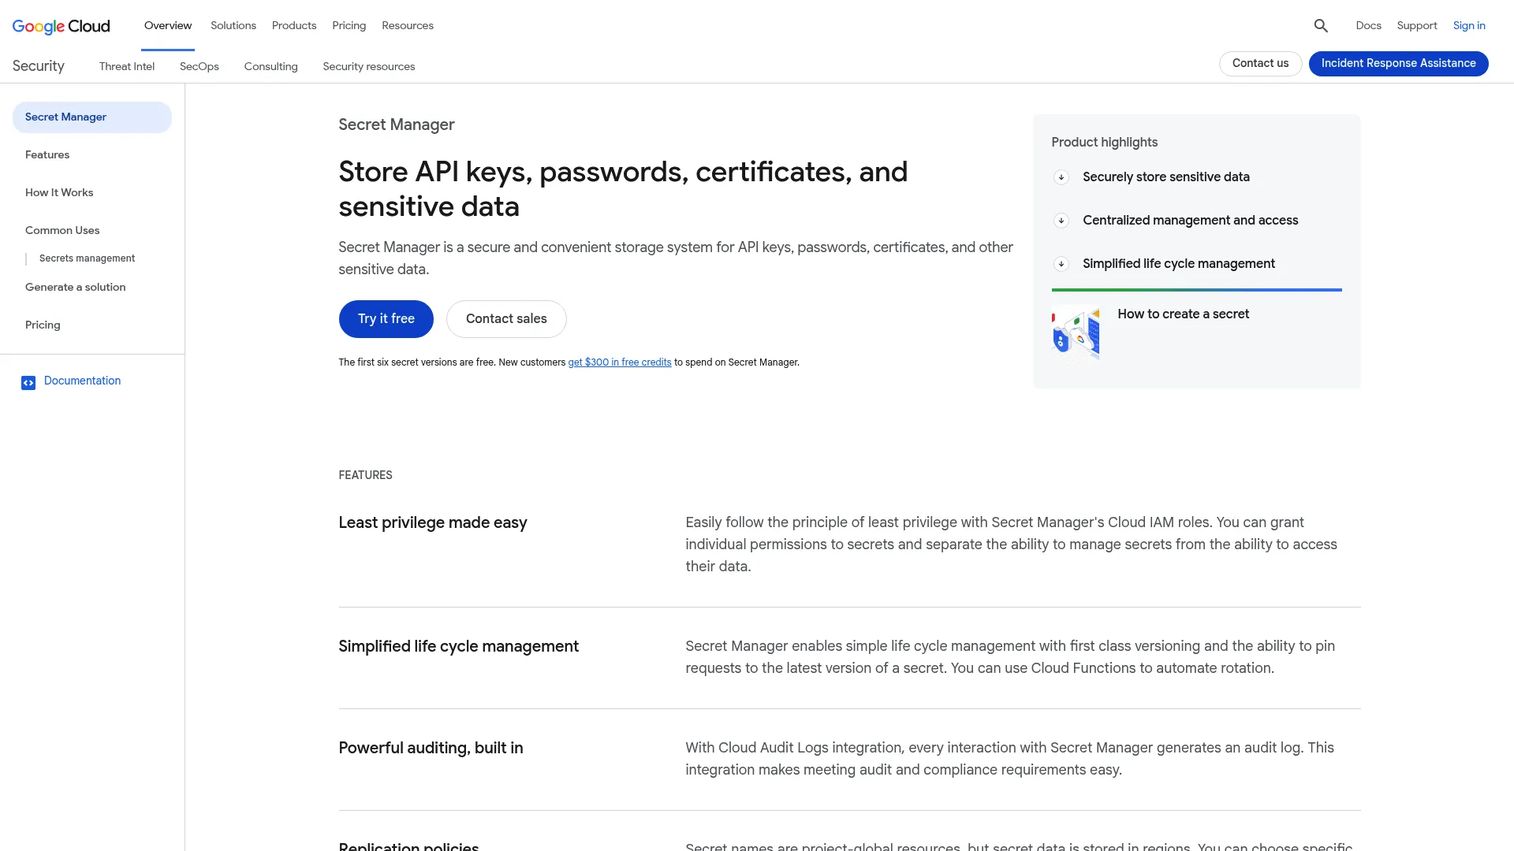The width and height of the screenshot is (1514, 851).
Task: Open the Products menu
Action: pos(294,26)
